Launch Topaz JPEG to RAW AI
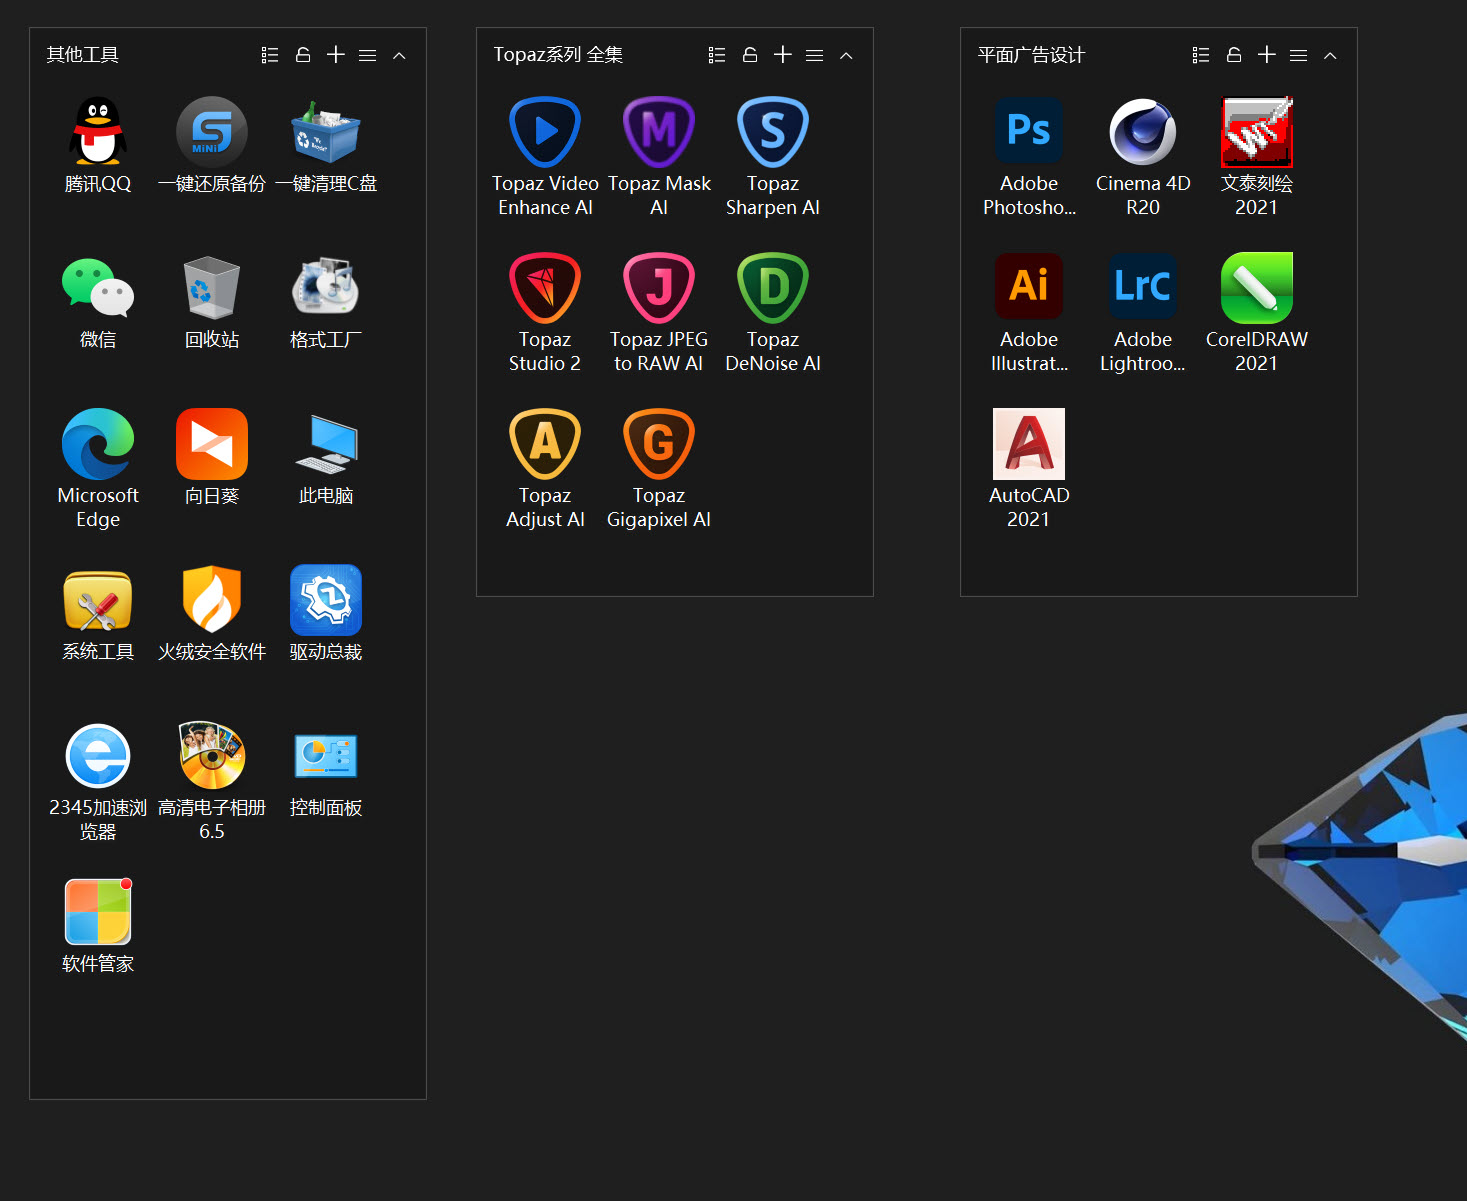The width and height of the screenshot is (1467, 1201). 659,288
